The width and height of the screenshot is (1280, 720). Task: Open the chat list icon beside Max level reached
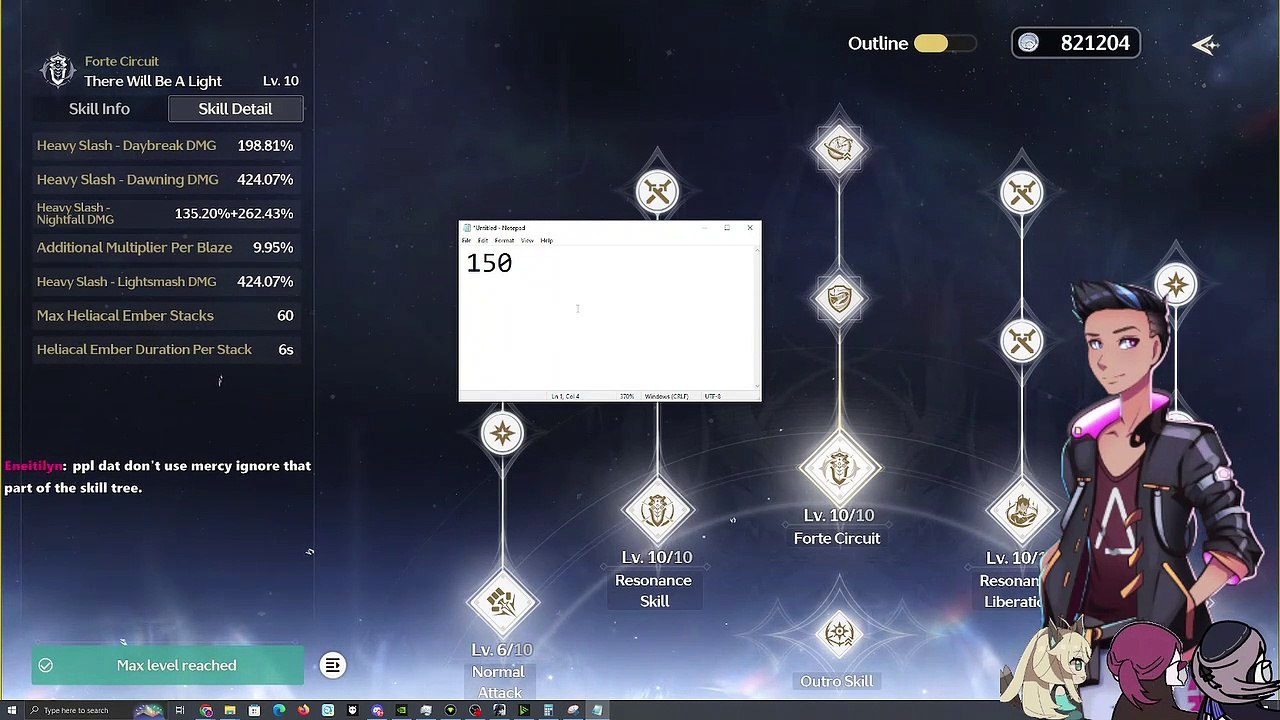click(x=333, y=665)
